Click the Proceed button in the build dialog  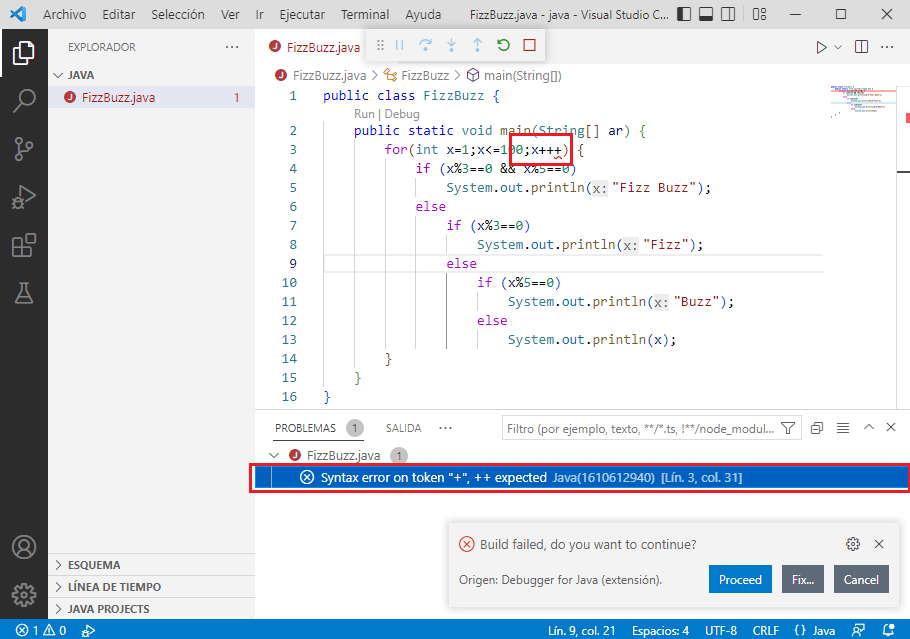(740, 579)
